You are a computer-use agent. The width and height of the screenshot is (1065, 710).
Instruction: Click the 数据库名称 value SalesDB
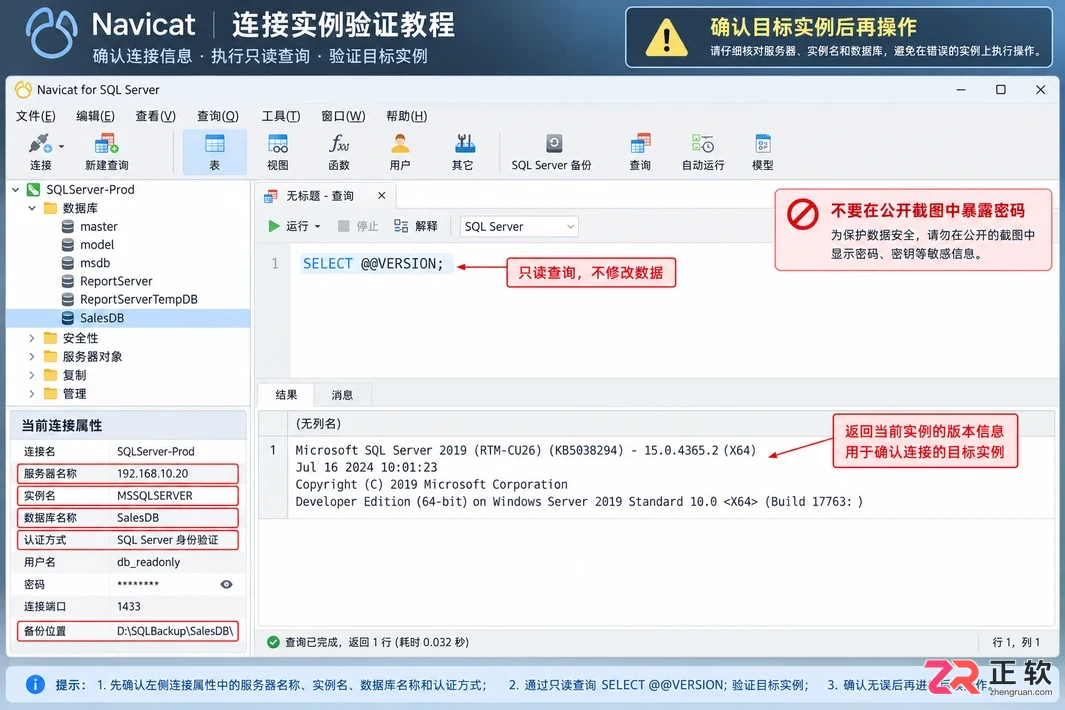pos(138,518)
